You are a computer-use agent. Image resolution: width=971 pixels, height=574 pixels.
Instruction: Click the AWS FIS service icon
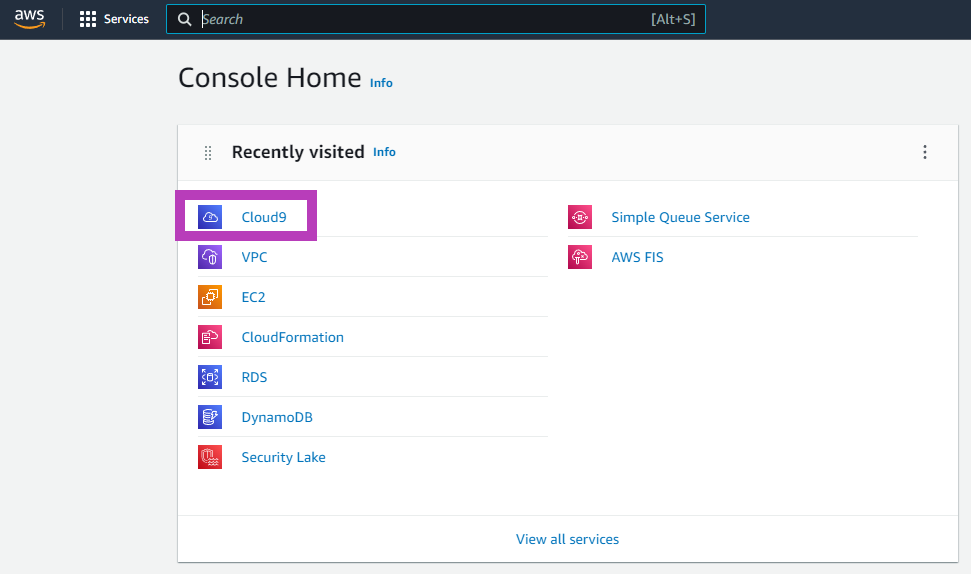[x=580, y=257]
